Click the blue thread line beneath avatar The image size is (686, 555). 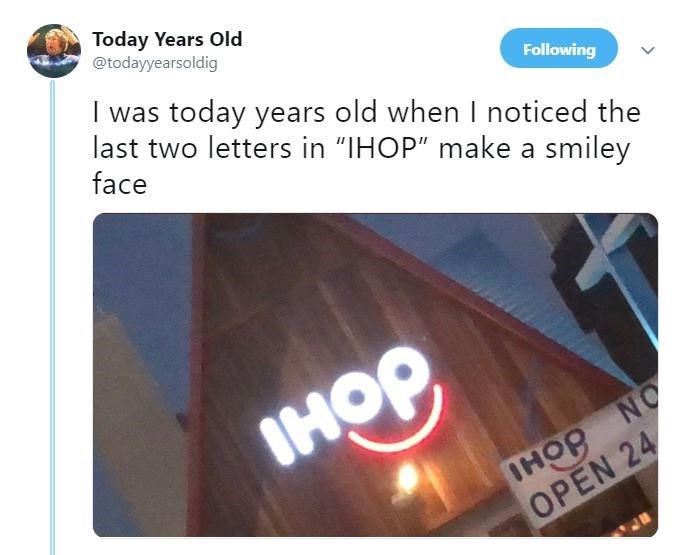(x=52, y=317)
